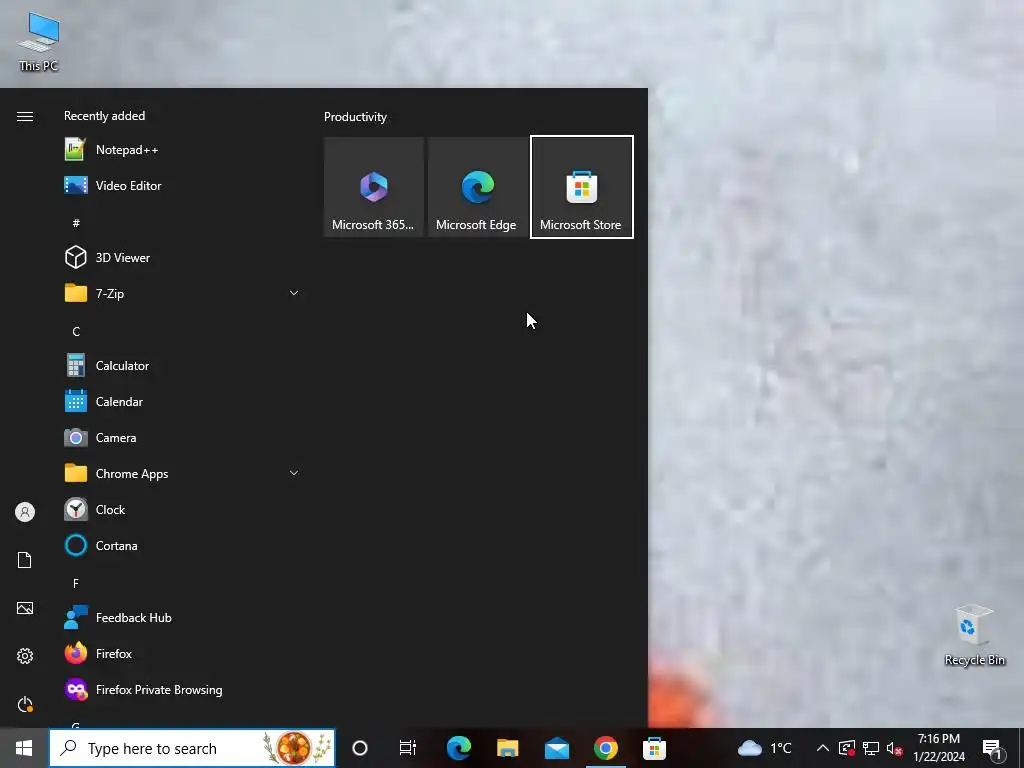
Task: Show hidden system tray icons
Action: [x=823, y=748]
